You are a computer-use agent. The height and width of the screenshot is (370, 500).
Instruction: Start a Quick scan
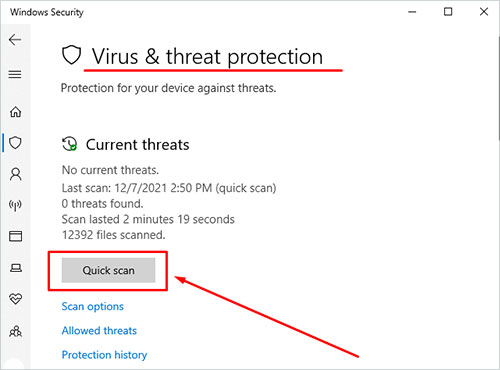click(x=108, y=270)
